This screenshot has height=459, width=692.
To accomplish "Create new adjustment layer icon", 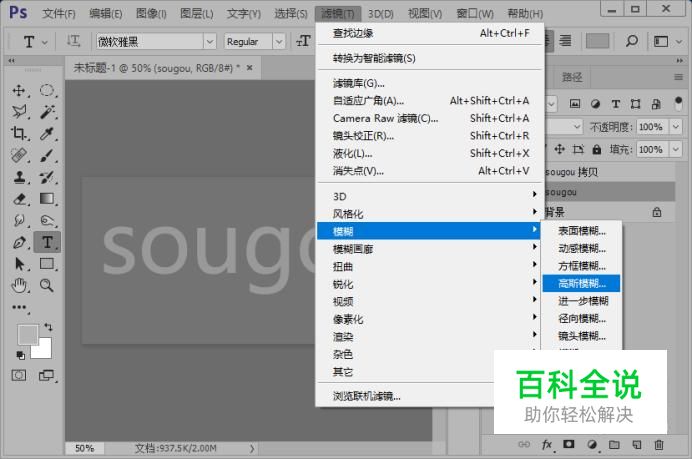I will pos(592,444).
